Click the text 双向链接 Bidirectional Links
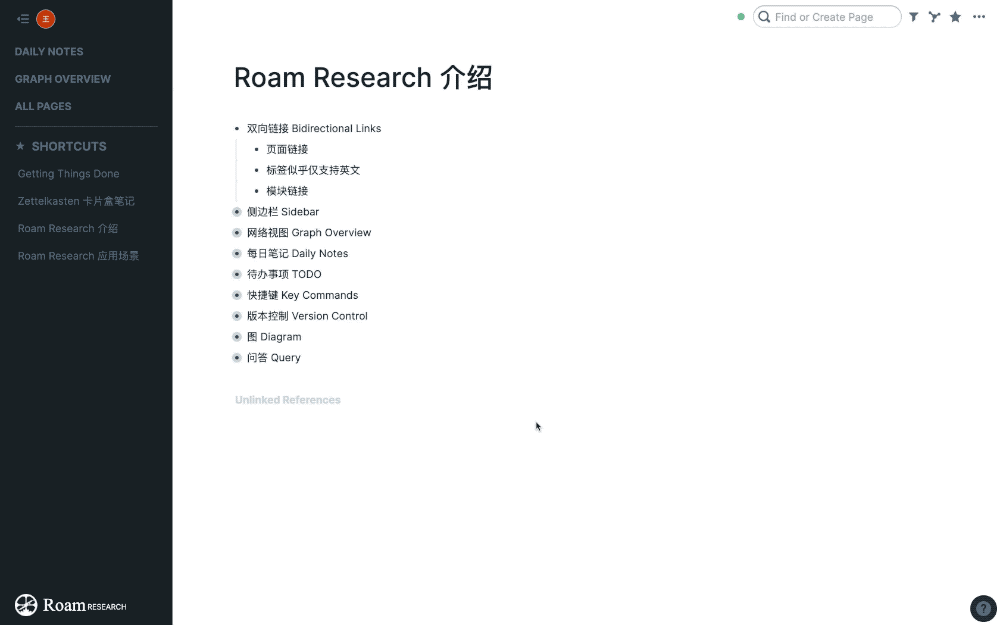The height and width of the screenshot is (625, 1000). click(314, 128)
